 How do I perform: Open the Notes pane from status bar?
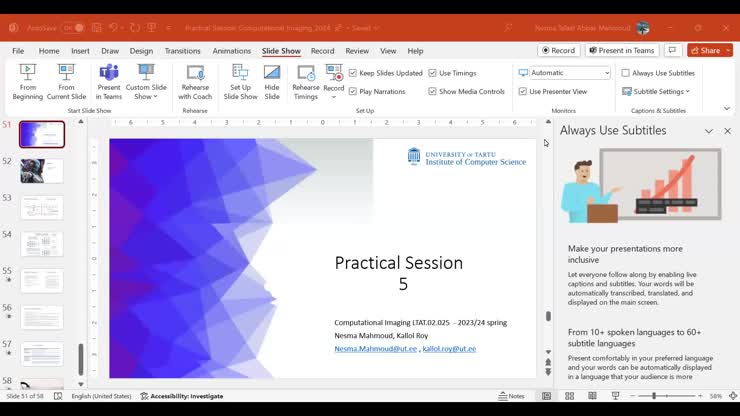[x=511, y=396]
